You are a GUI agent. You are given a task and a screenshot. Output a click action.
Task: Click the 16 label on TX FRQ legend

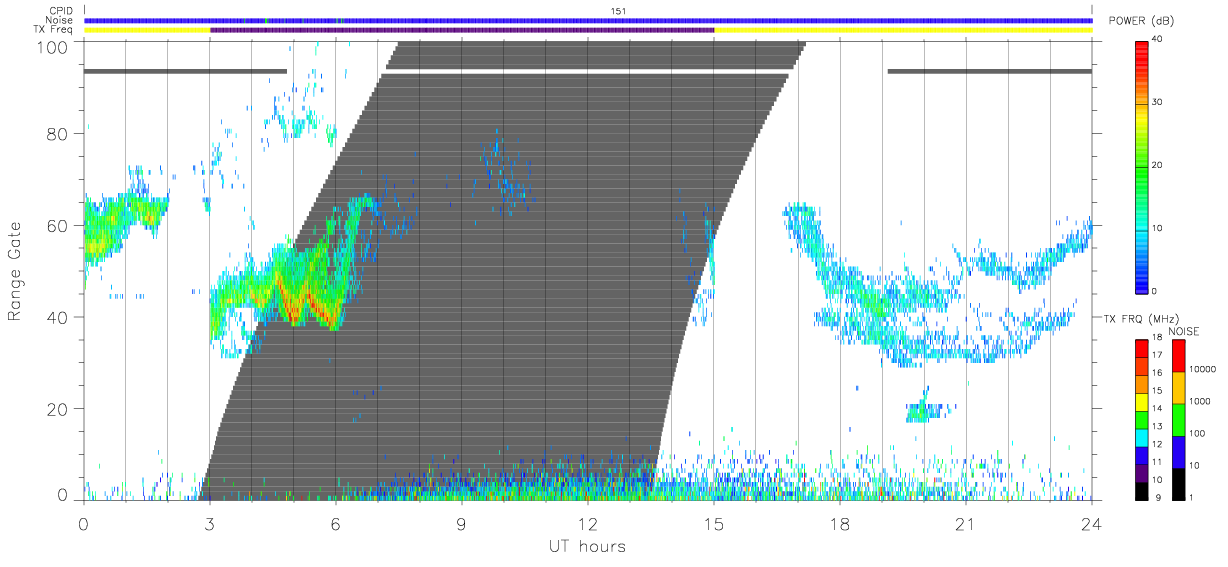point(1157,373)
